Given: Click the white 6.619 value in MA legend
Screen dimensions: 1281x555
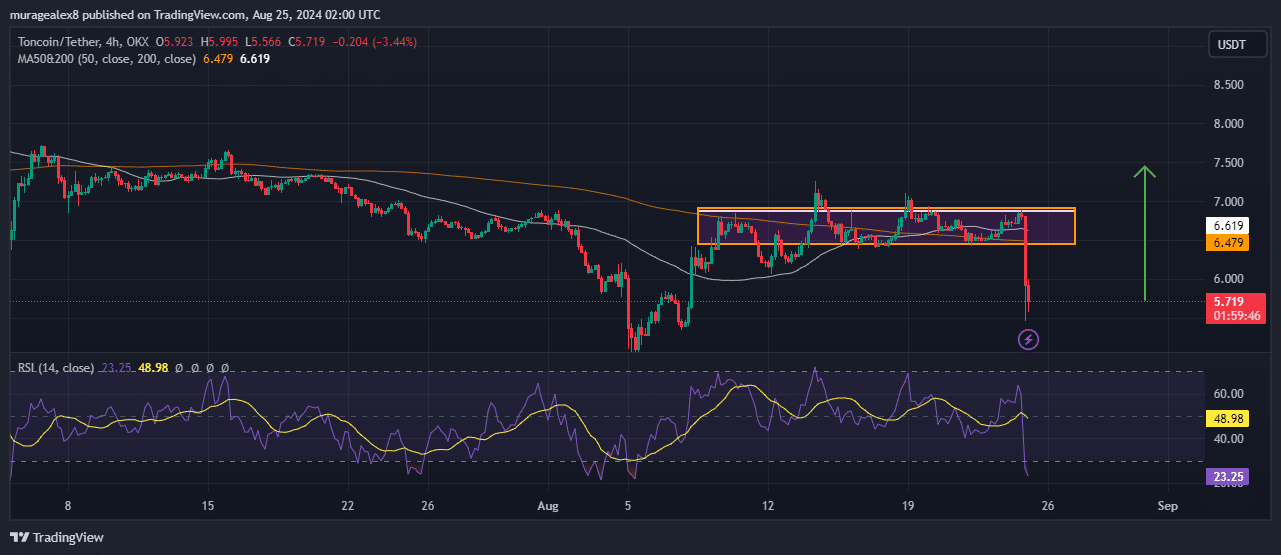Looking at the screenshot, I should coord(255,59).
